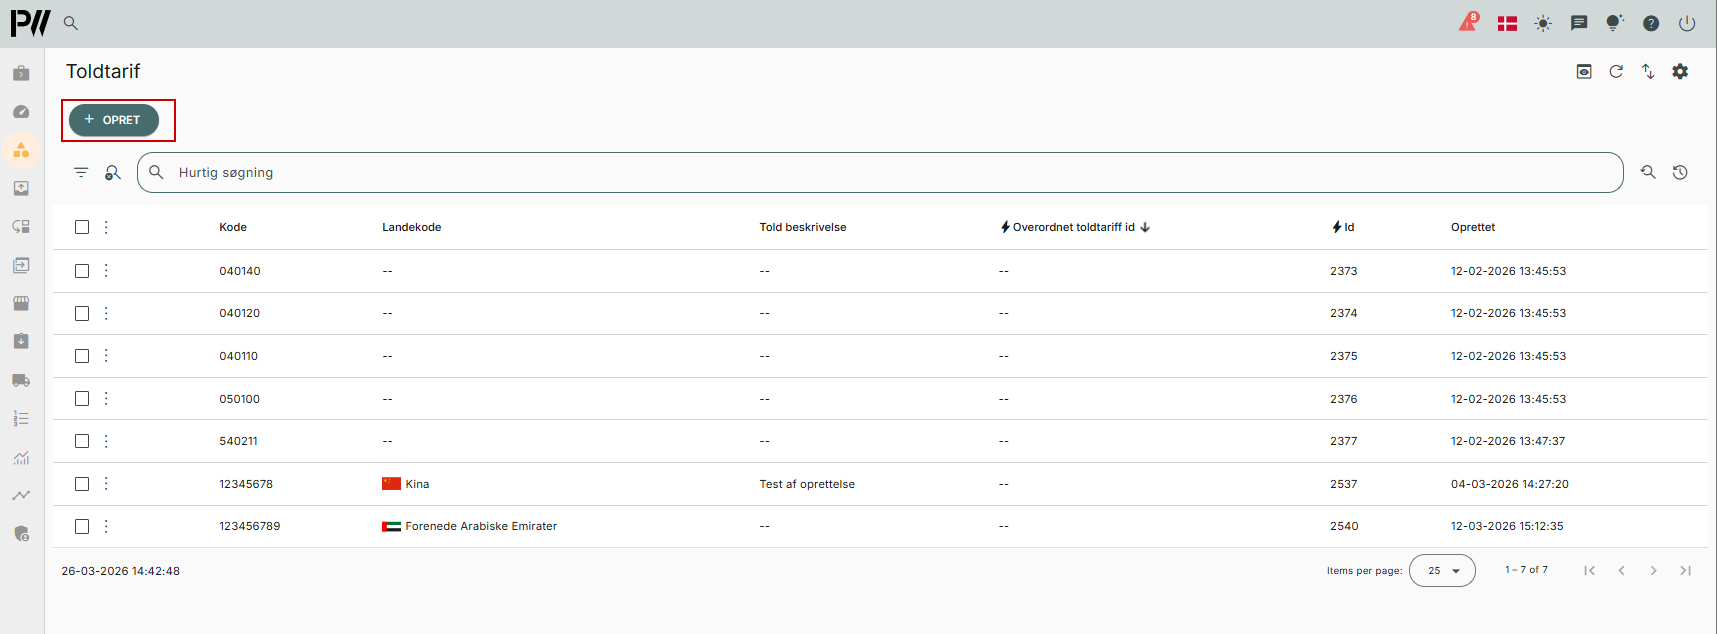Sort by the Told beskrivelse column header
This screenshot has width=1717, height=634.
[803, 227]
